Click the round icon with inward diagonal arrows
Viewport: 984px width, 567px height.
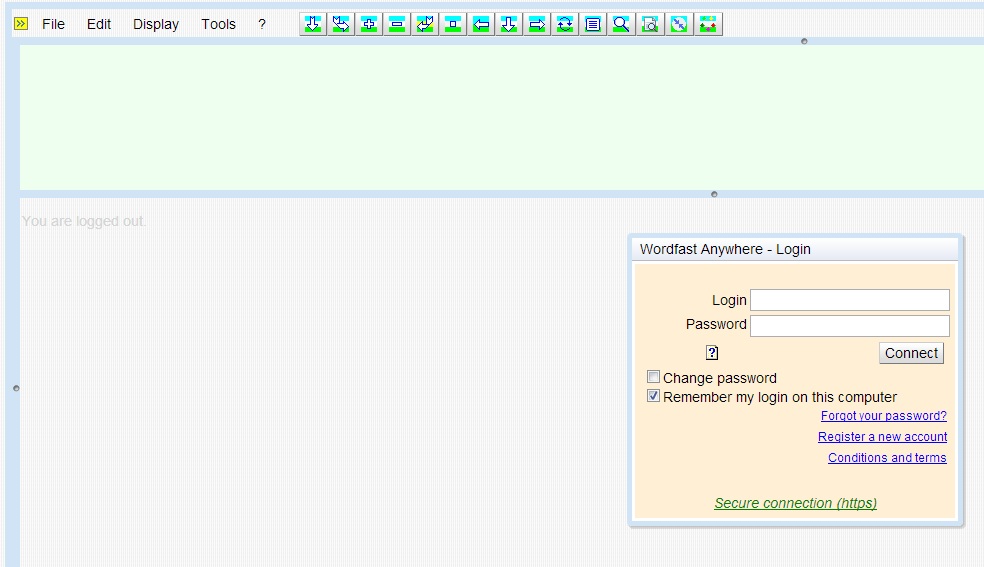click(679, 24)
